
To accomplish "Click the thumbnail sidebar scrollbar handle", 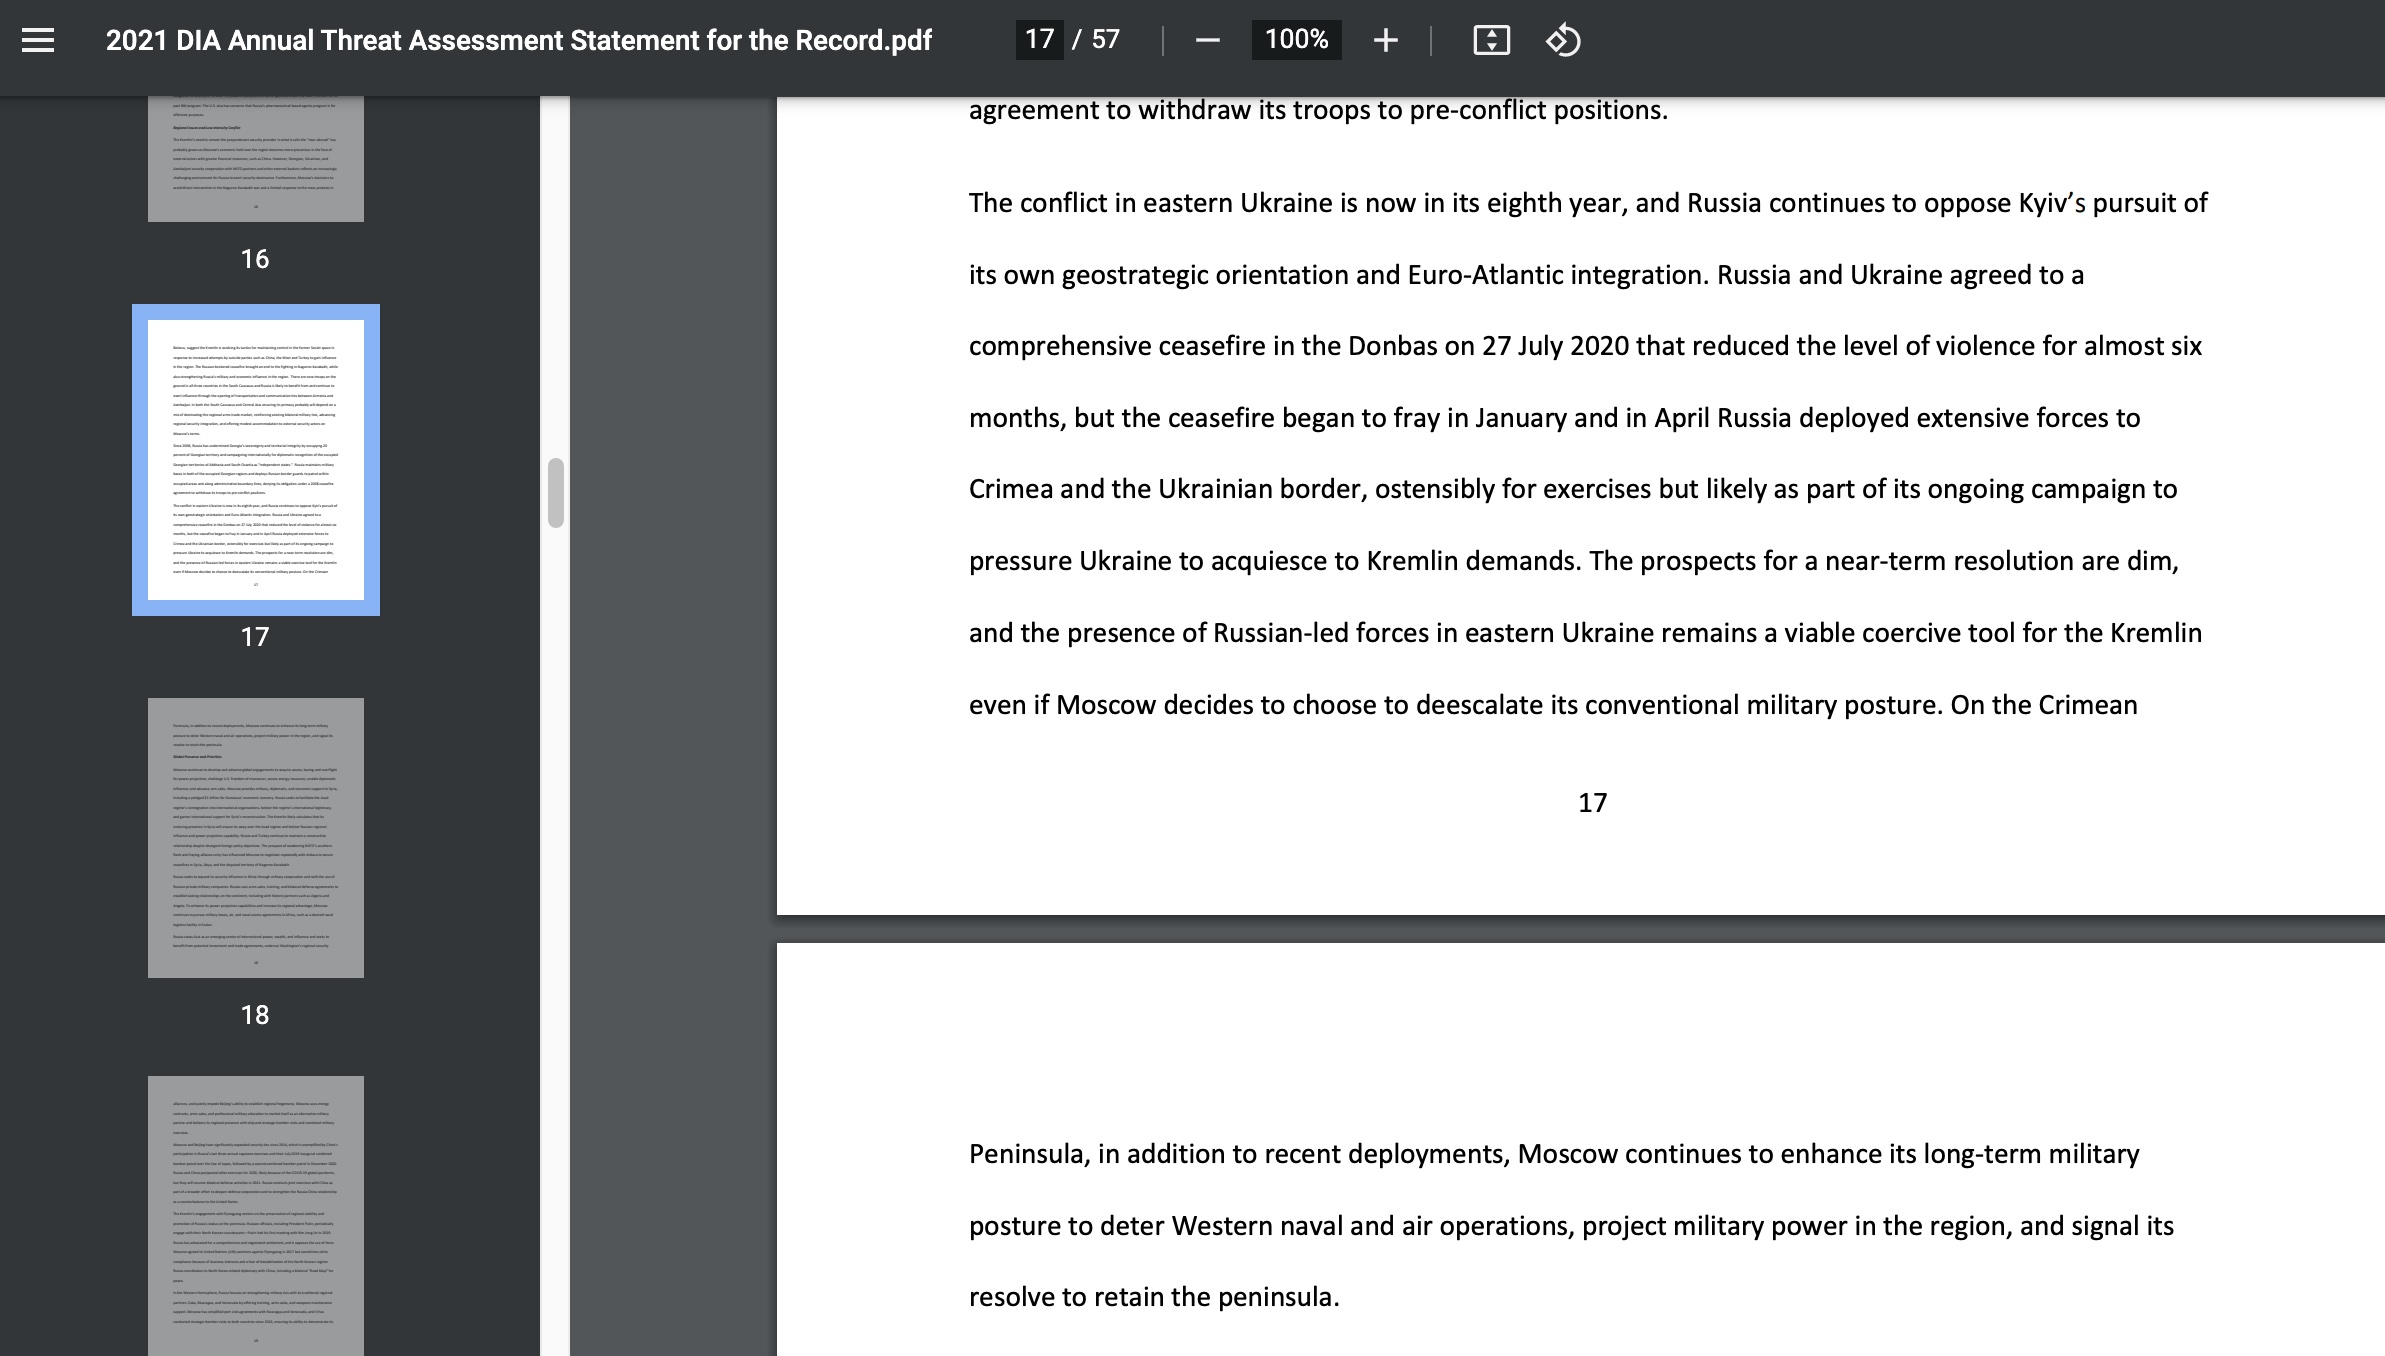I will (x=556, y=492).
